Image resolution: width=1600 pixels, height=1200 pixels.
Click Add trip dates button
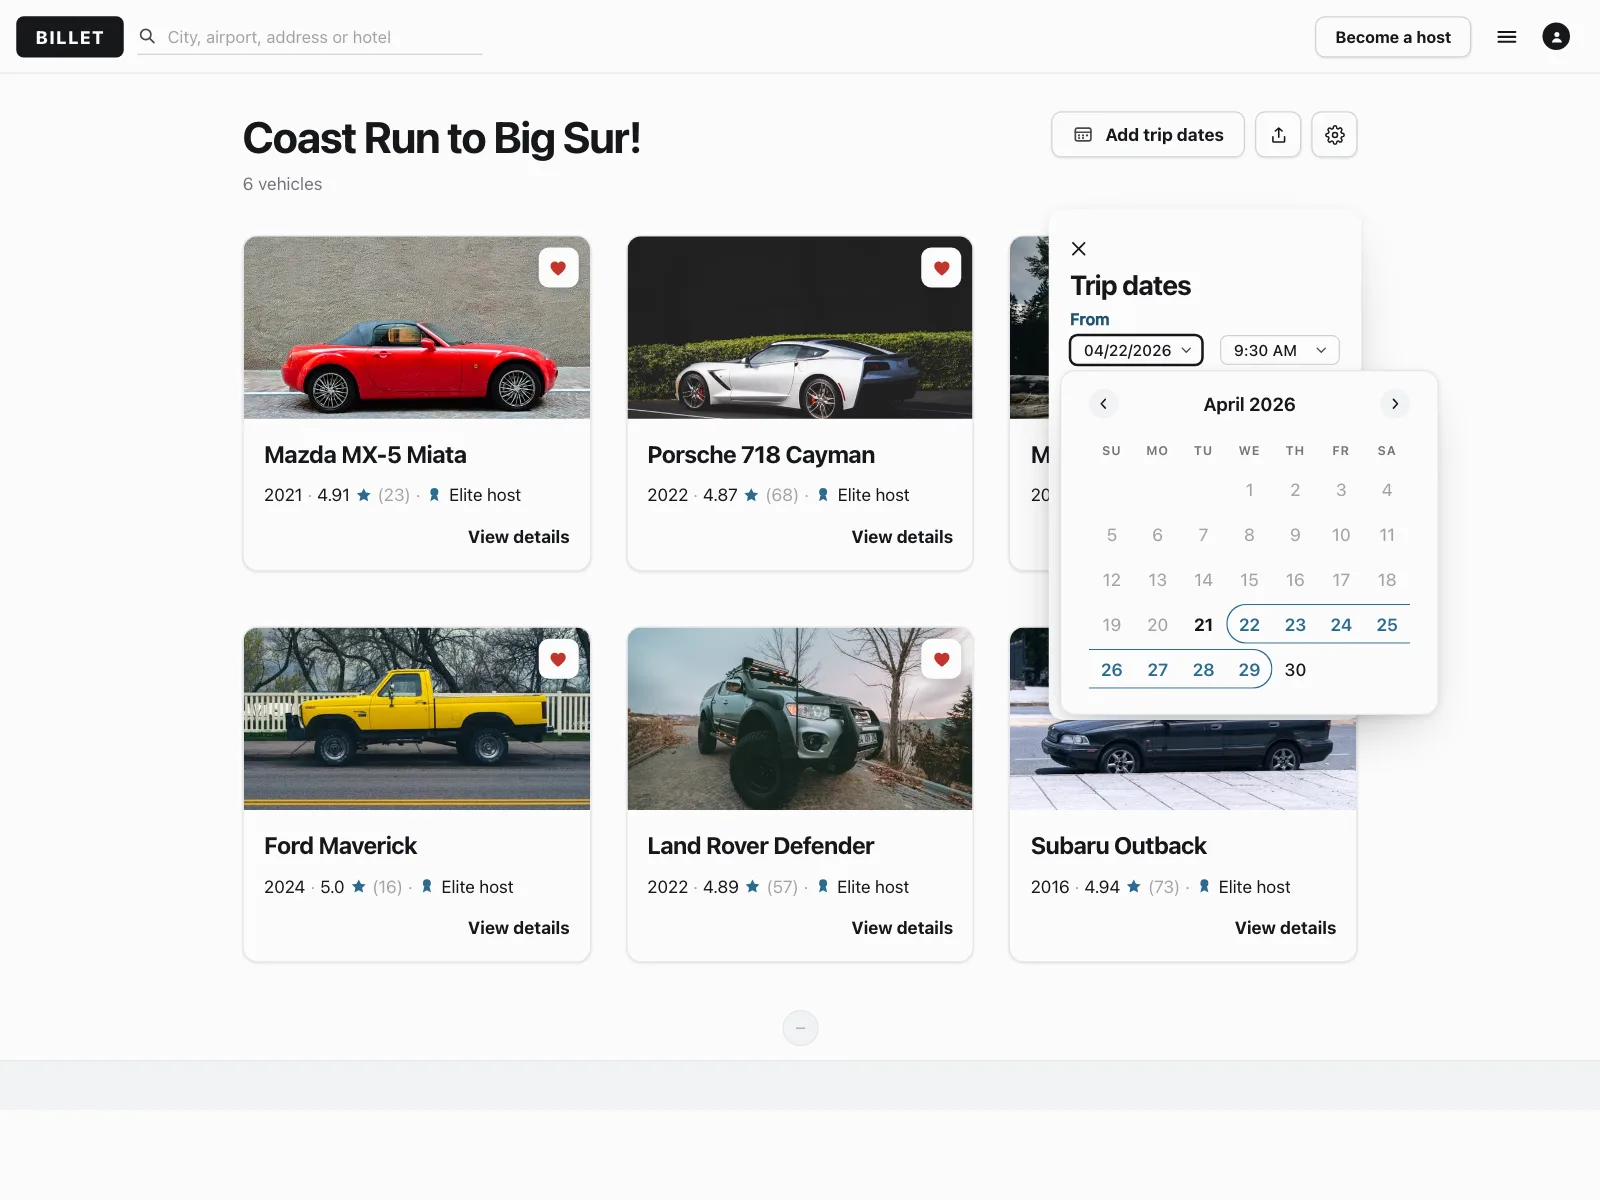pos(1147,135)
